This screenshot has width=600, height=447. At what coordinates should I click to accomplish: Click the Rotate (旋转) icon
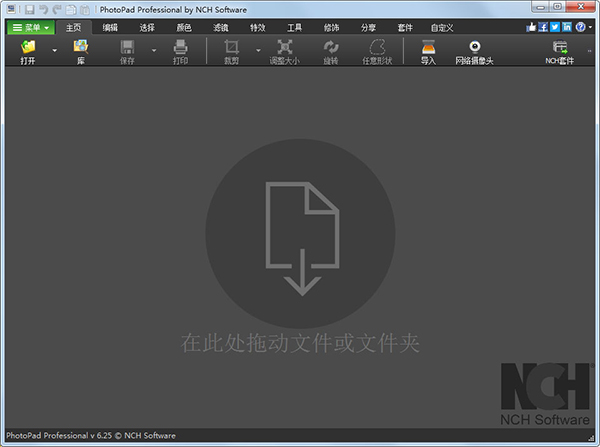(331, 48)
